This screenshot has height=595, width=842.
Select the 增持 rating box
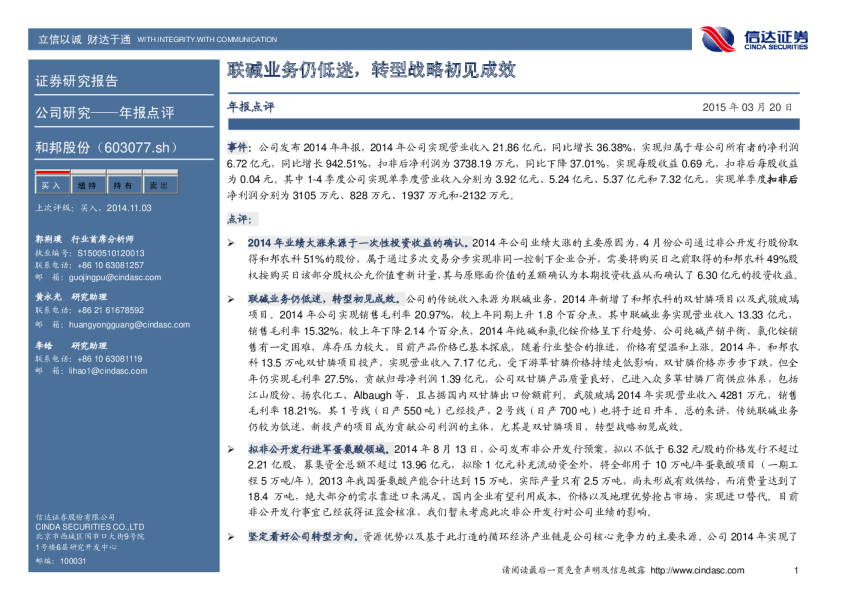[87, 185]
